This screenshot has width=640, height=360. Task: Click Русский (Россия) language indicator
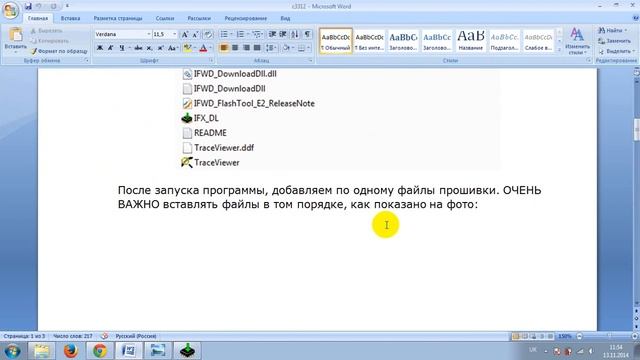point(136,336)
